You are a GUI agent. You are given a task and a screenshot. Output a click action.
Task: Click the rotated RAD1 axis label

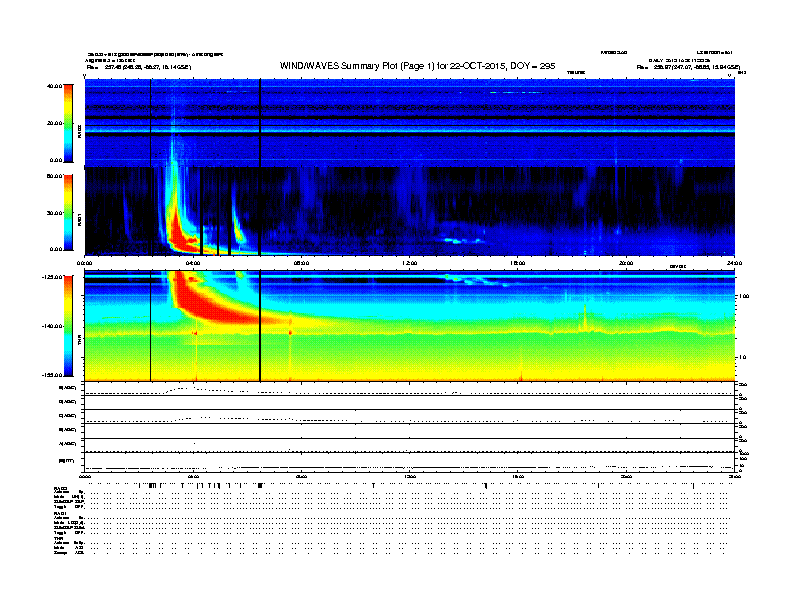click(x=79, y=219)
